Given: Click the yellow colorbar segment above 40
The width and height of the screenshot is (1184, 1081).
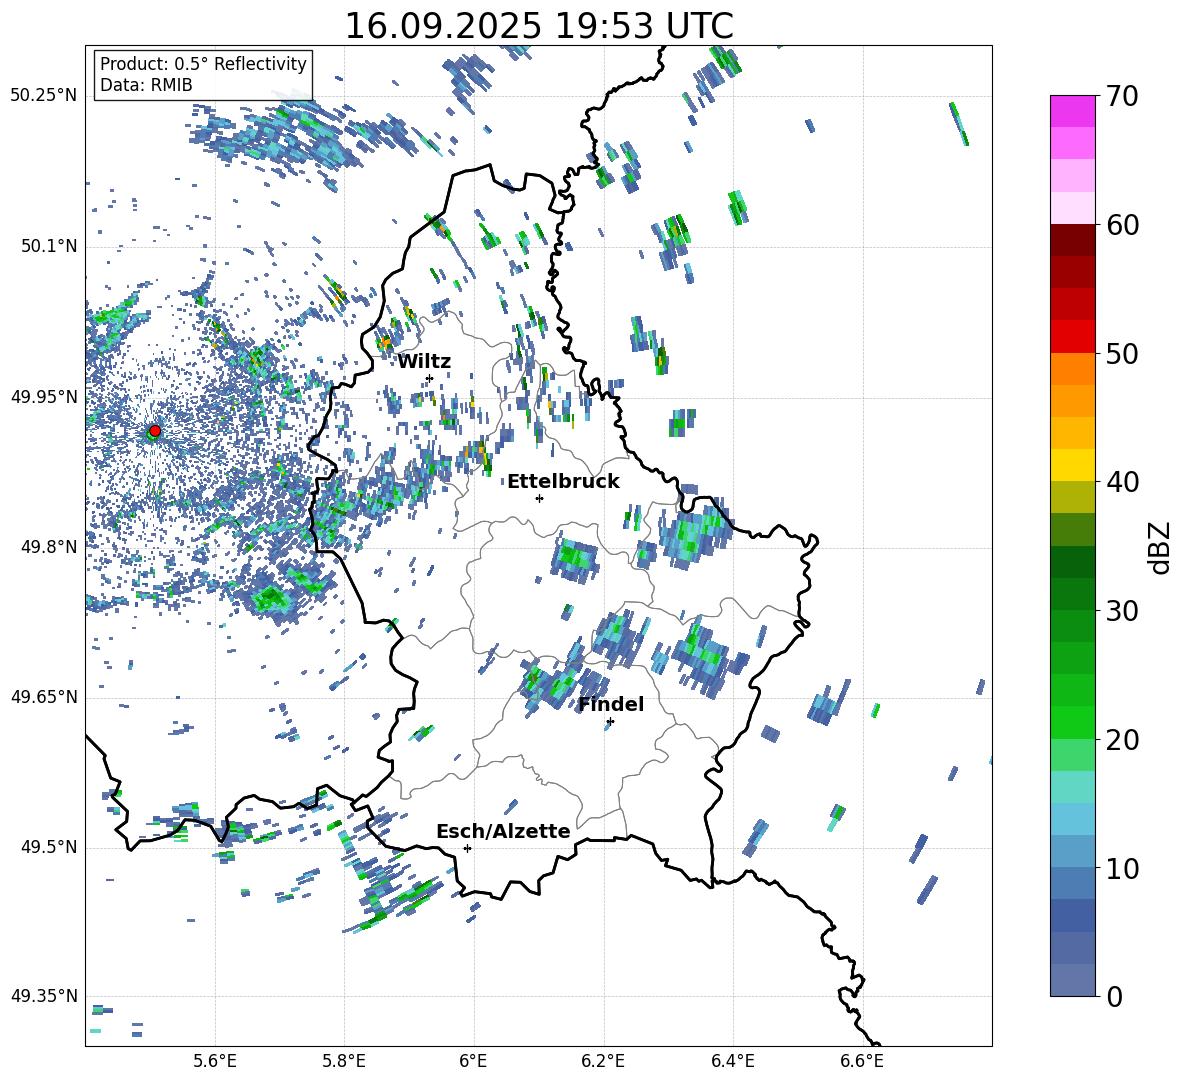Looking at the screenshot, I should 1072,465.
